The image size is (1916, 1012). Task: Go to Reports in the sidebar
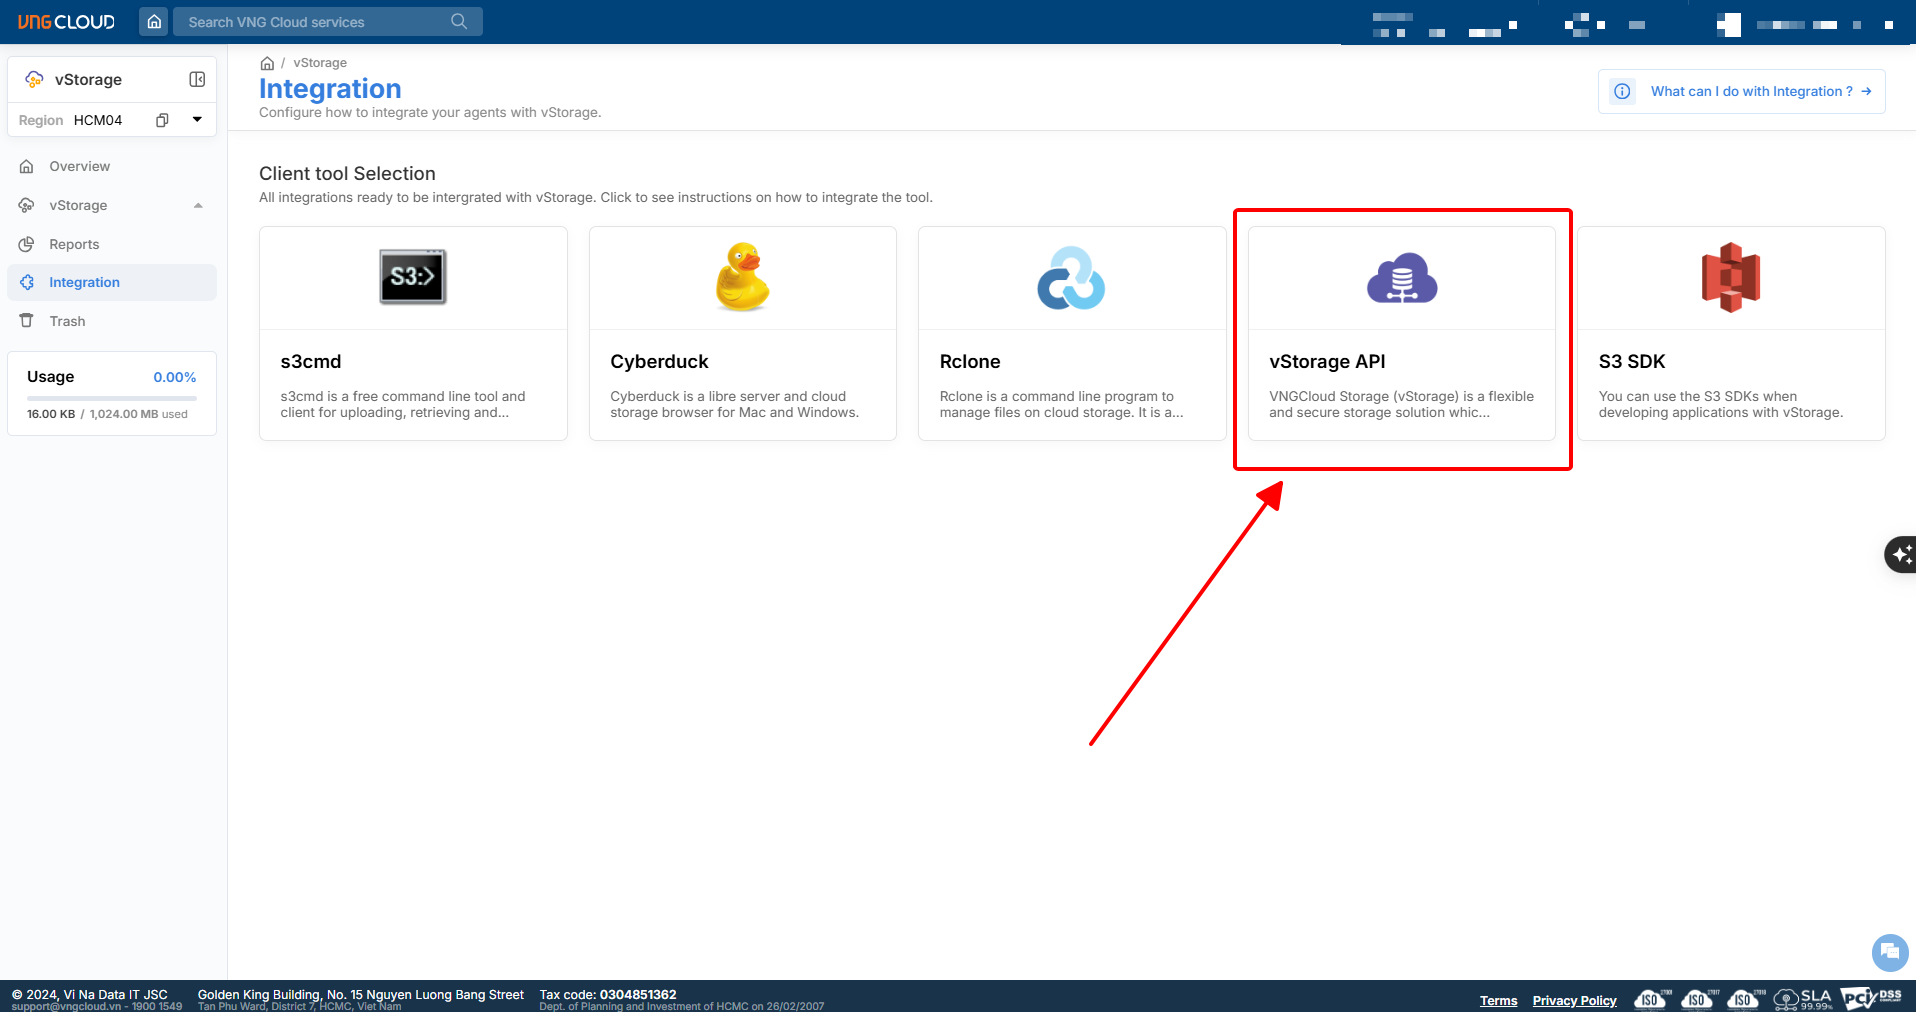coord(74,244)
